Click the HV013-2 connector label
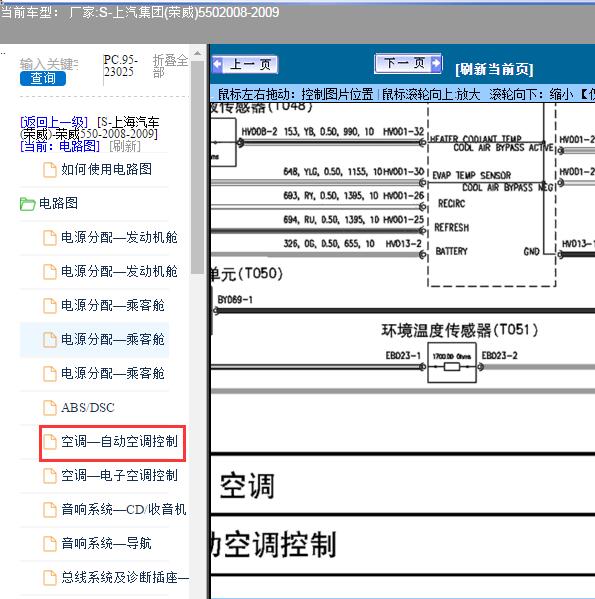 tap(404, 244)
